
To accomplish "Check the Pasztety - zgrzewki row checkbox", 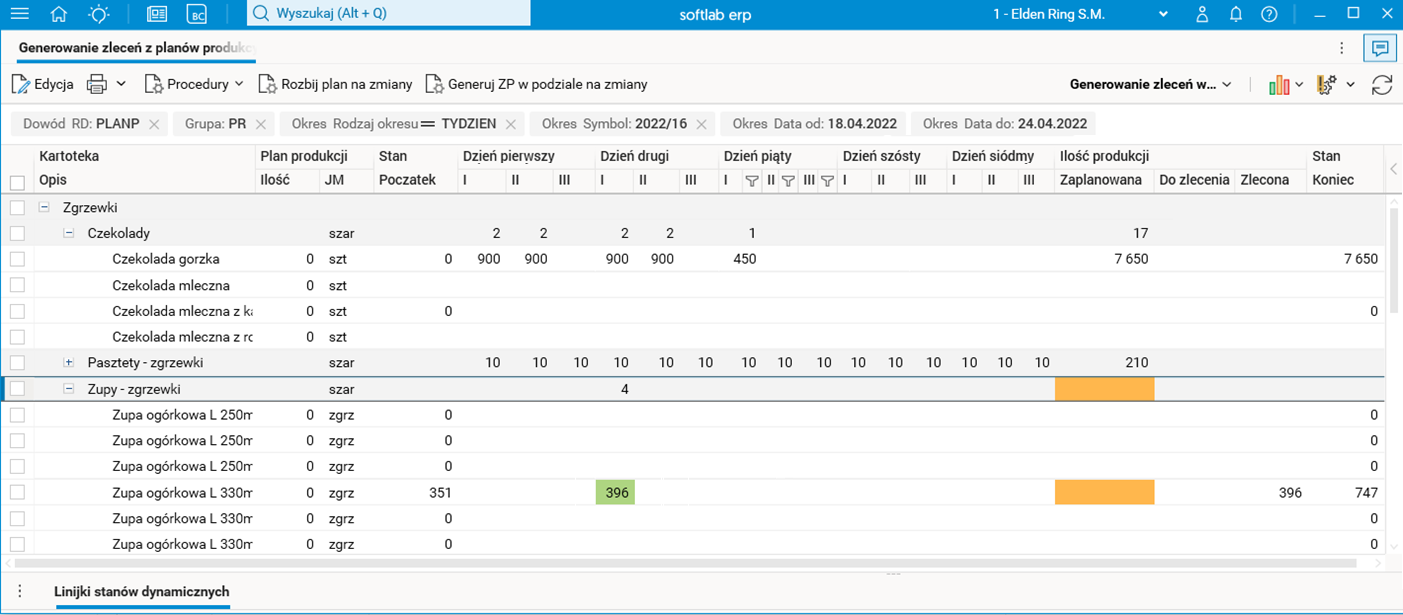I will point(17,362).
